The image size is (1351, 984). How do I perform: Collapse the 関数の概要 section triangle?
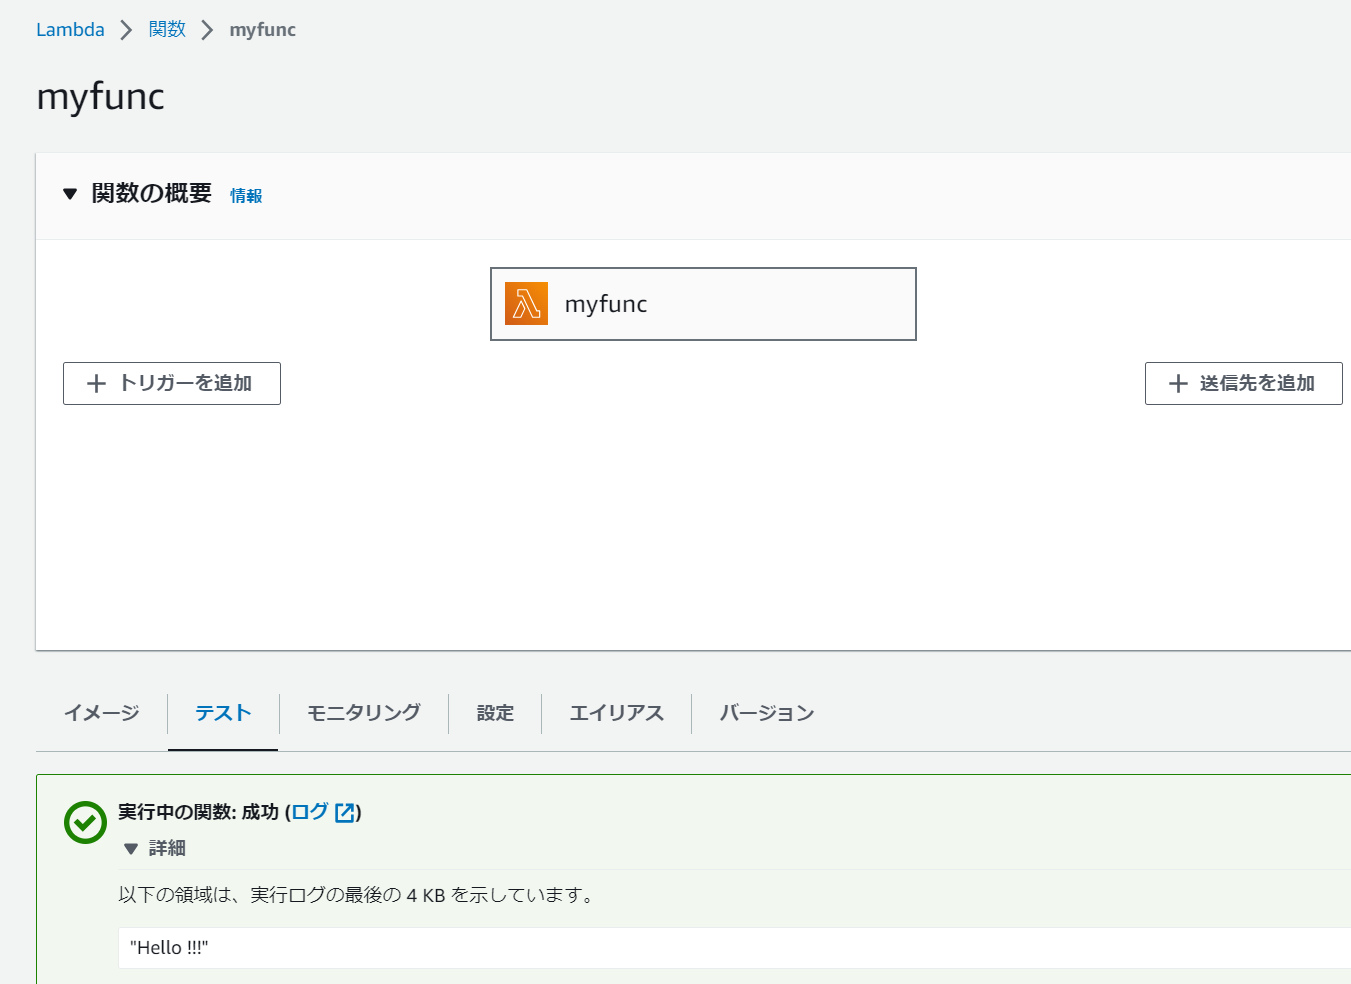(70, 194)
